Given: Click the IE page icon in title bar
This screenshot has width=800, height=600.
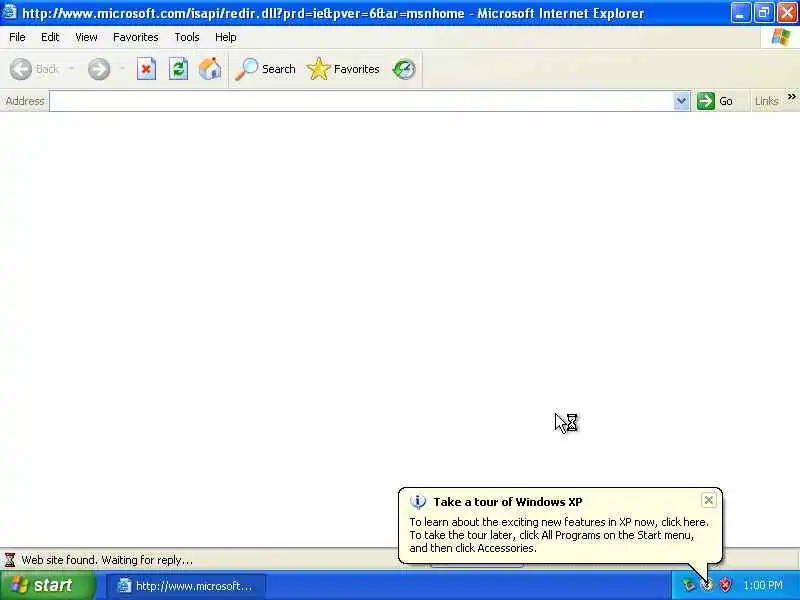Looking at the screenshot, I should [x=10, y=13].
